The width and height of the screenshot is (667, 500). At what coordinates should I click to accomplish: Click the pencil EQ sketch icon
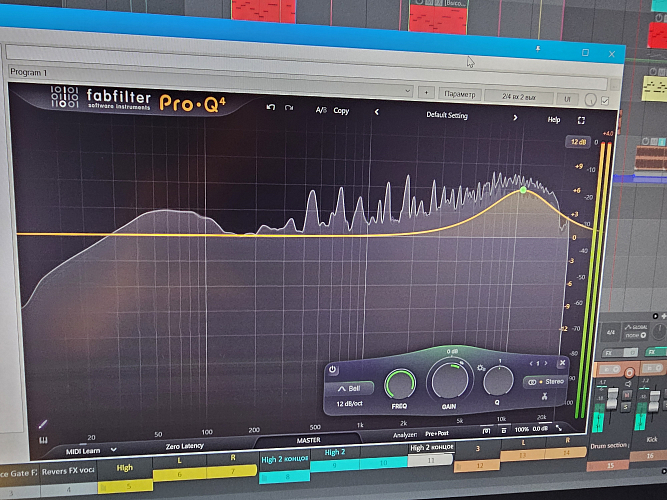click(42, 424)
